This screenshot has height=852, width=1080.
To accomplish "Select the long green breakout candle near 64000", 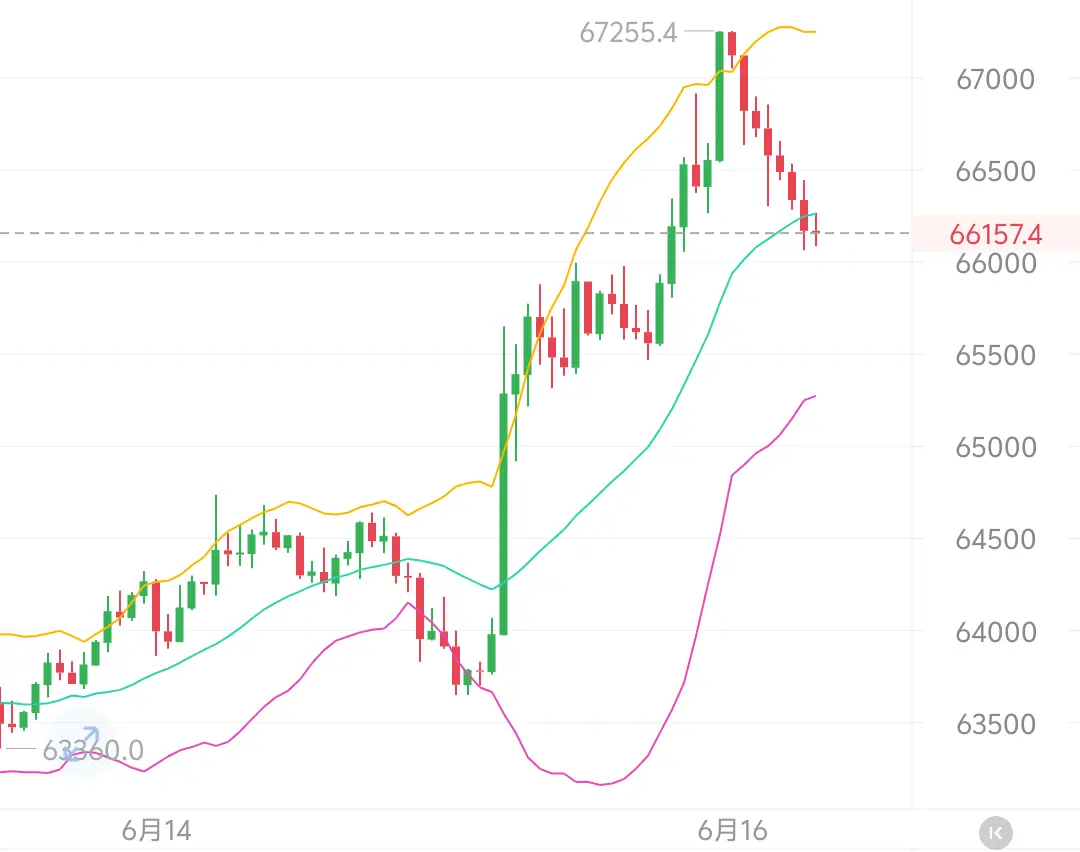I will coord(503,513).
